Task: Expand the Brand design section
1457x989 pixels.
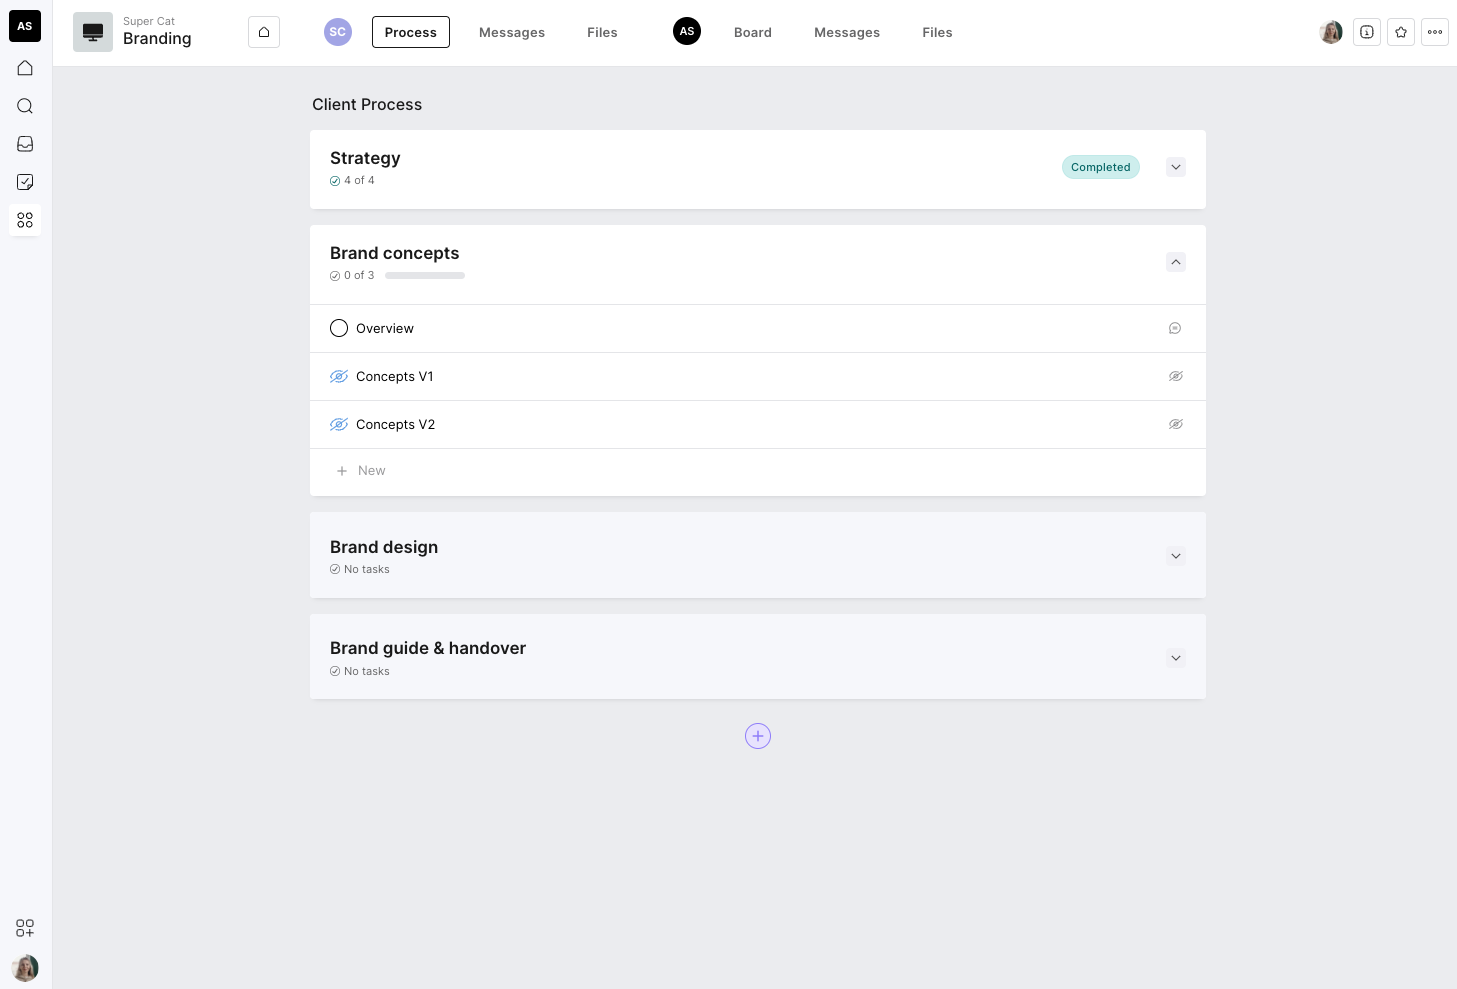Action: (1176, 556)
